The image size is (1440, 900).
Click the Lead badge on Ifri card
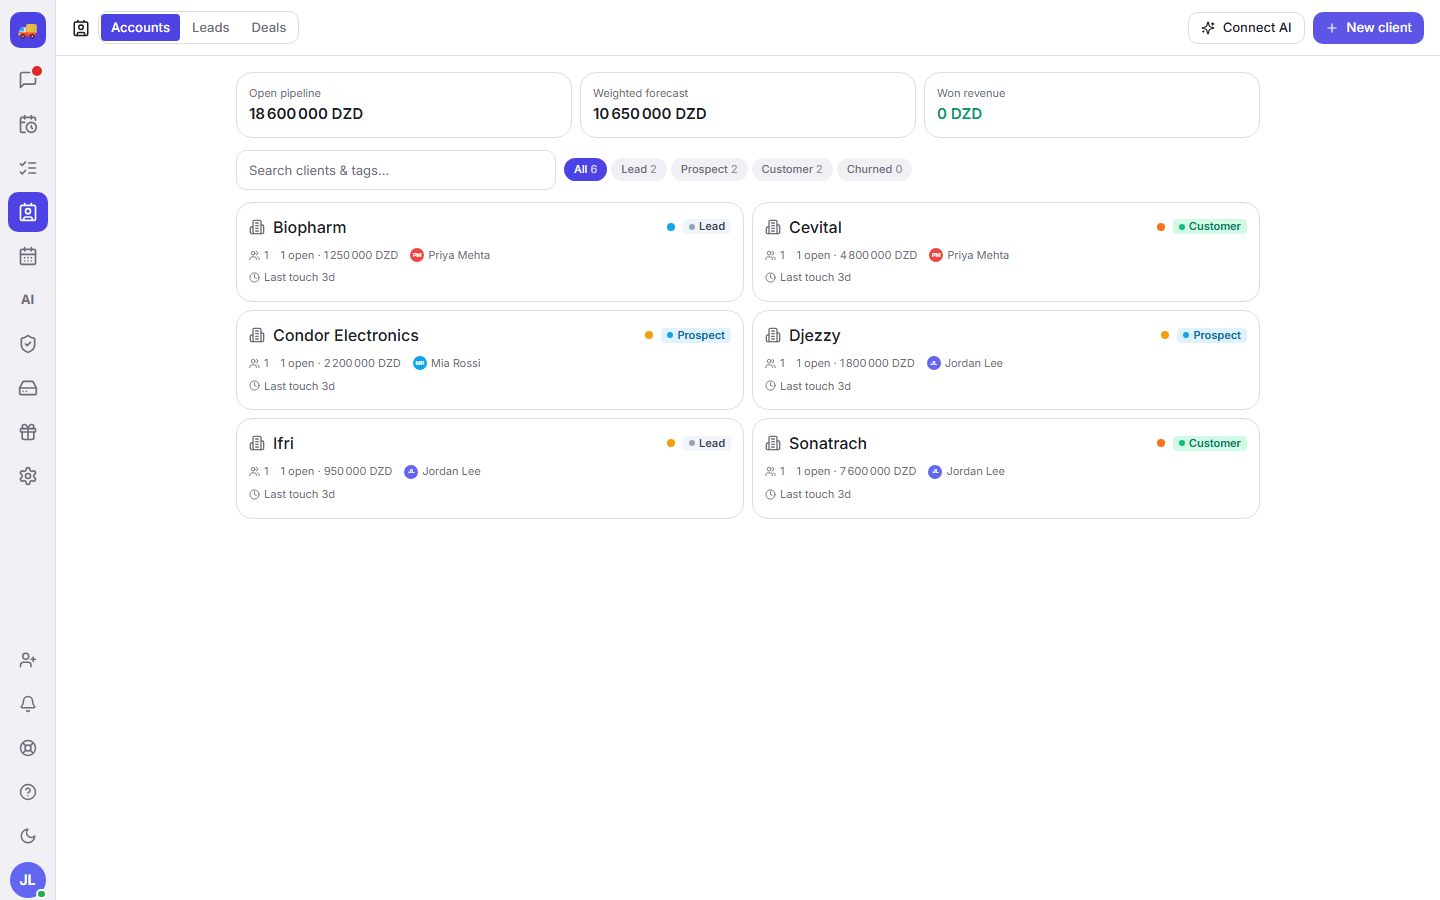707,444
